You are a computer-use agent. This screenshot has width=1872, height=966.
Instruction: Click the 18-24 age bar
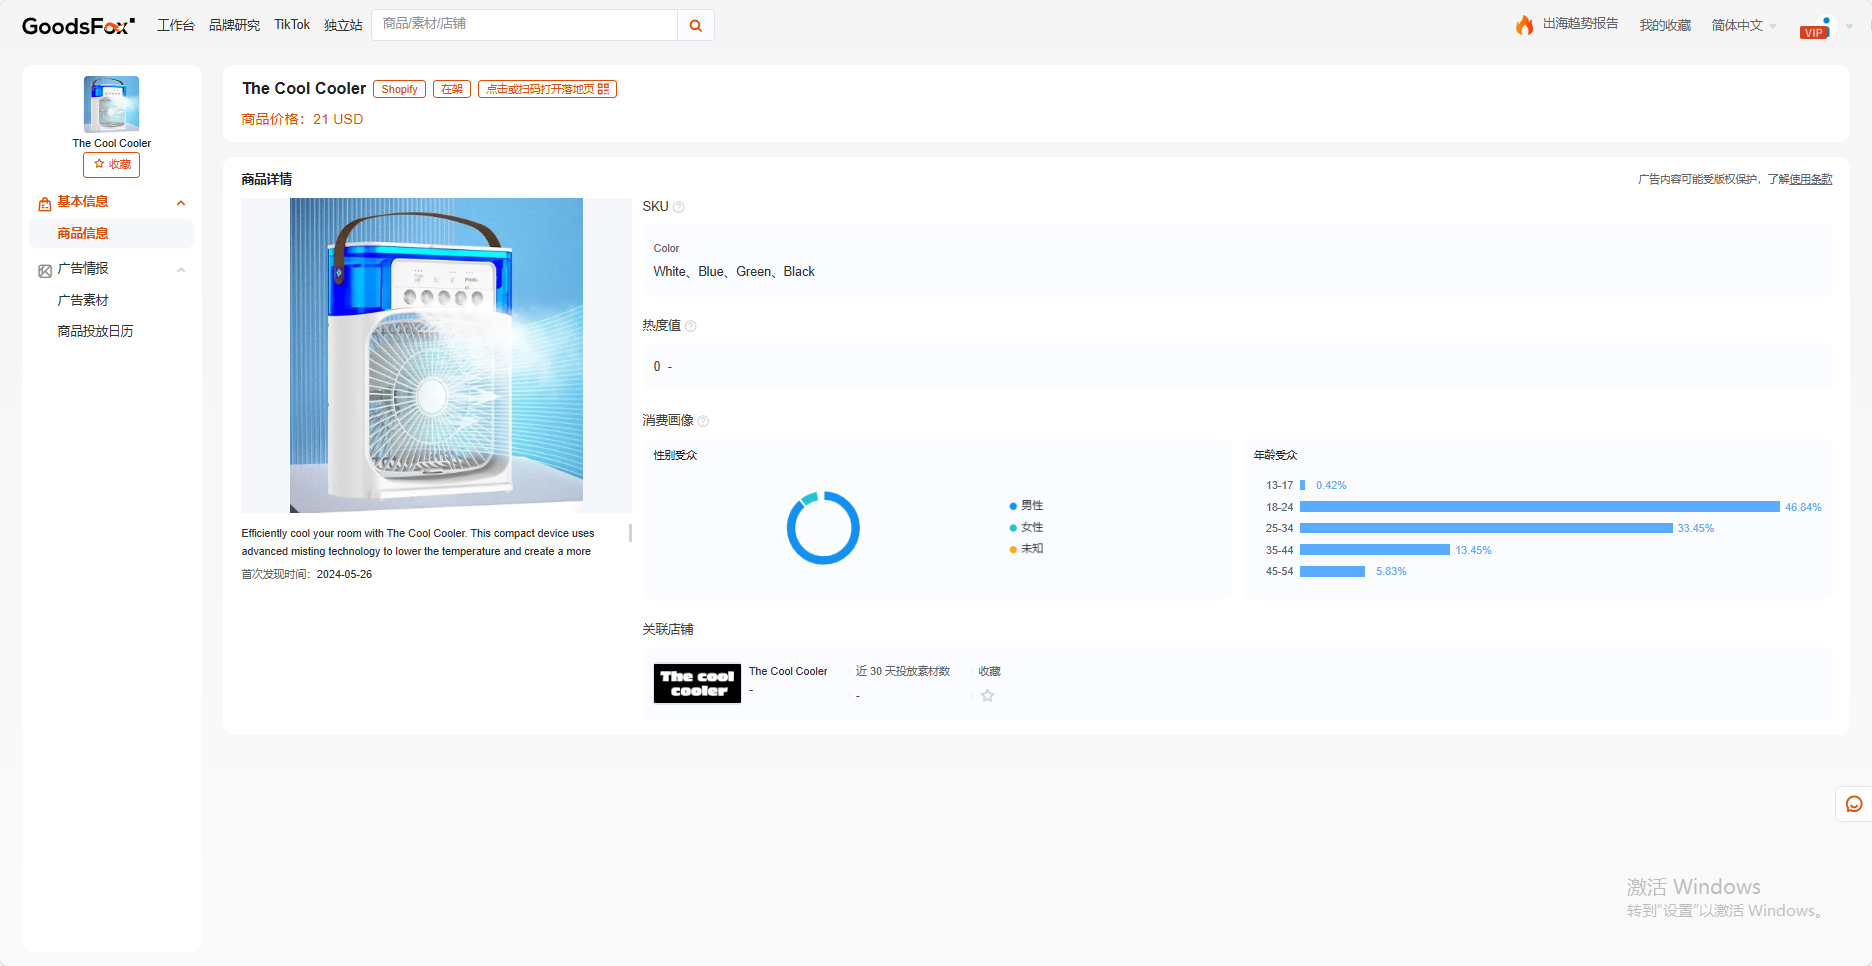coord(1540,507)
